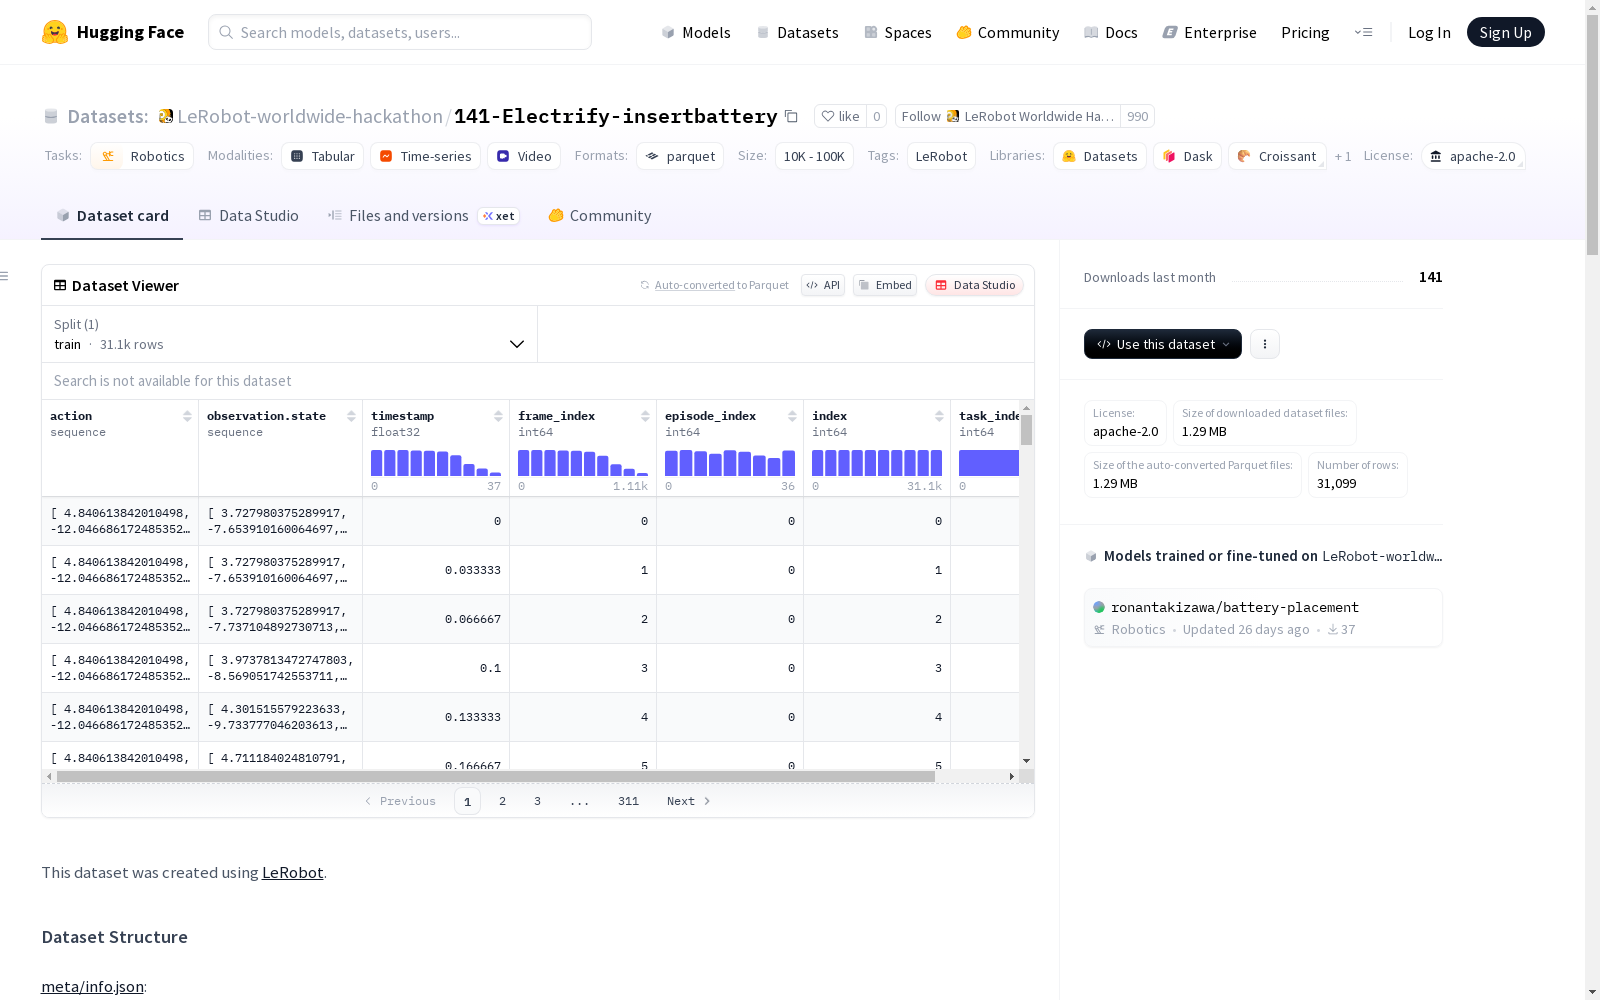Copy dataset name with the copy icon
This screenshot has width=1600, height=1000.
click(791, 116)
